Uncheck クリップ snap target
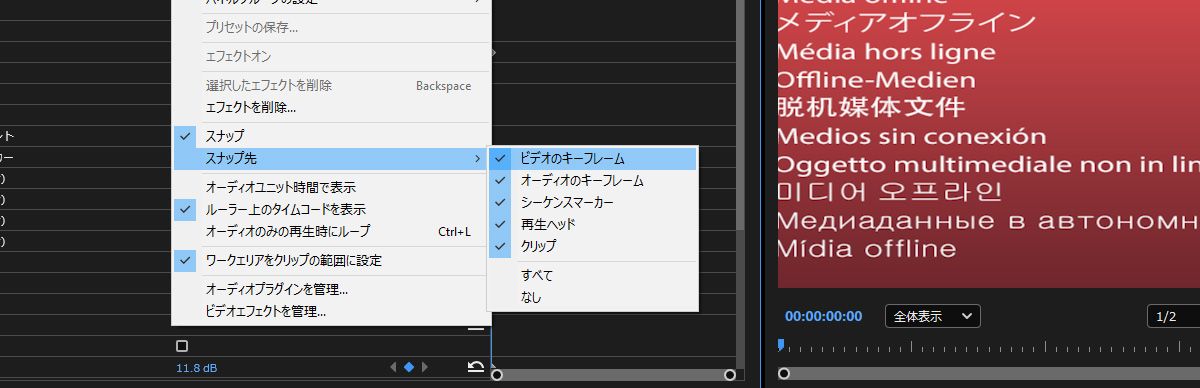 click(592, 246)
